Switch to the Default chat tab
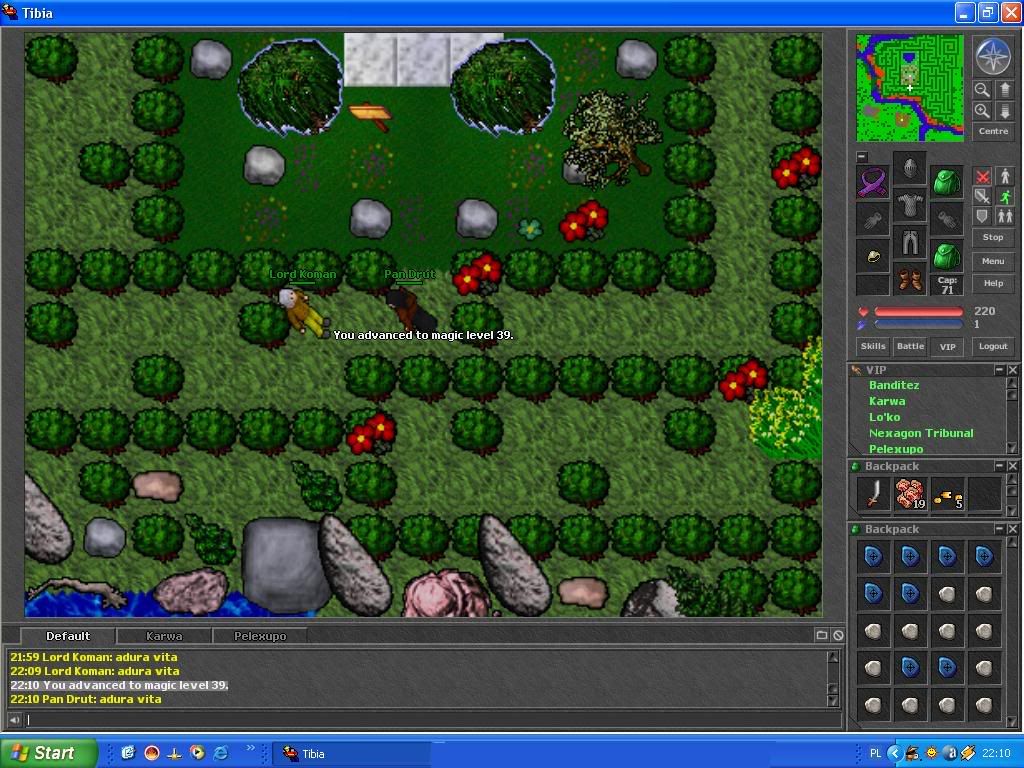Screen dimensions: 1024x768 click(68, 636)
